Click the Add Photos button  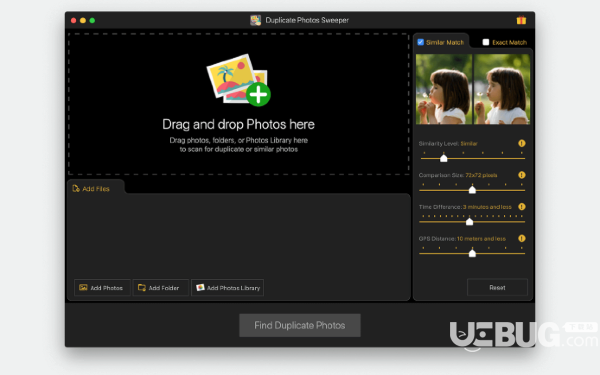tap(102, 288)
